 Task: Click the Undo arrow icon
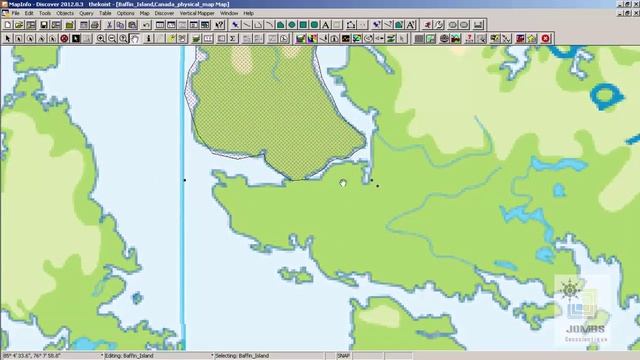(x=146, y=25)
